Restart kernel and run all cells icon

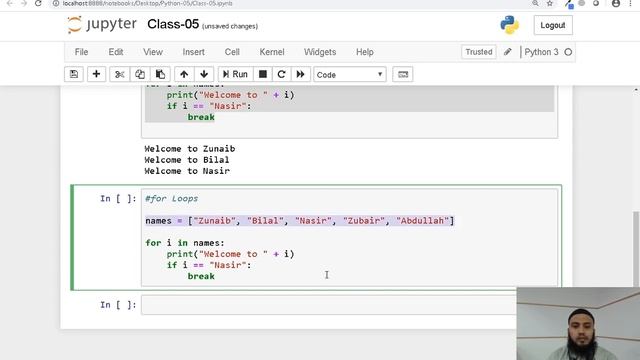click(300, 74)
